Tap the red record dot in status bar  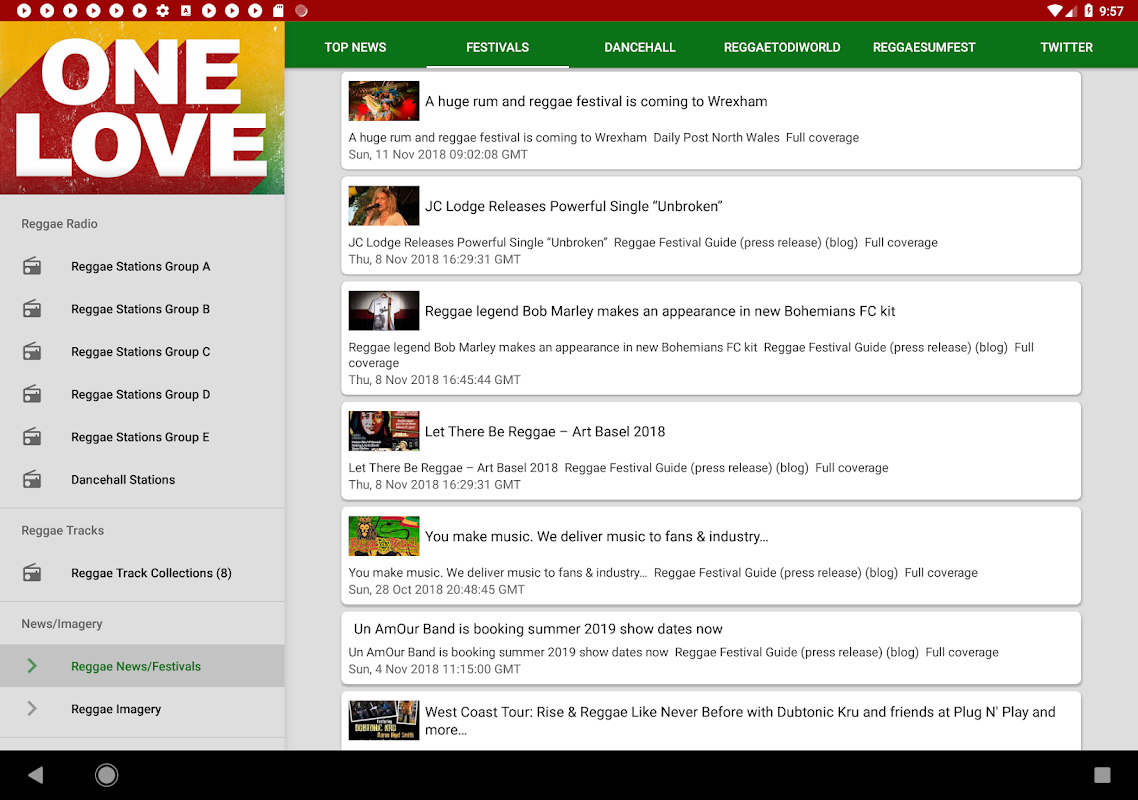point(301,10)
